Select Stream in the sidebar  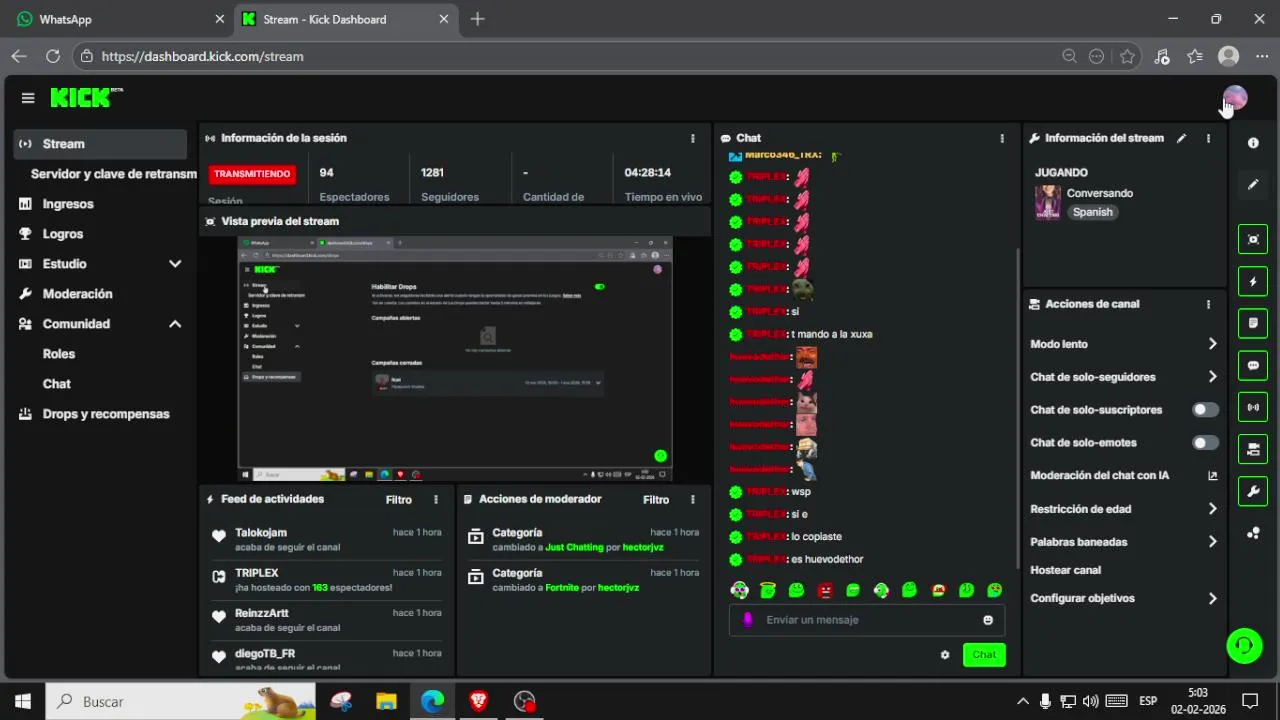[100, 144]
